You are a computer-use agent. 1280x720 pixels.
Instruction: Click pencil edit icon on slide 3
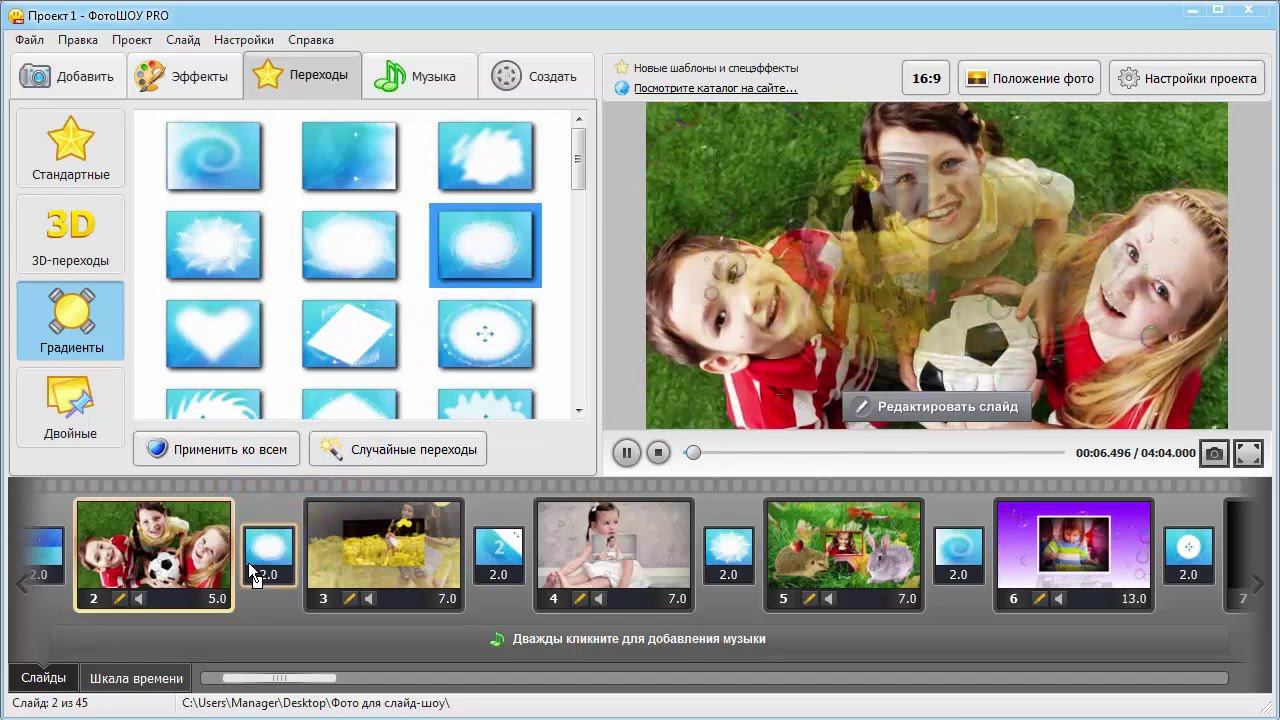(350, 599)
